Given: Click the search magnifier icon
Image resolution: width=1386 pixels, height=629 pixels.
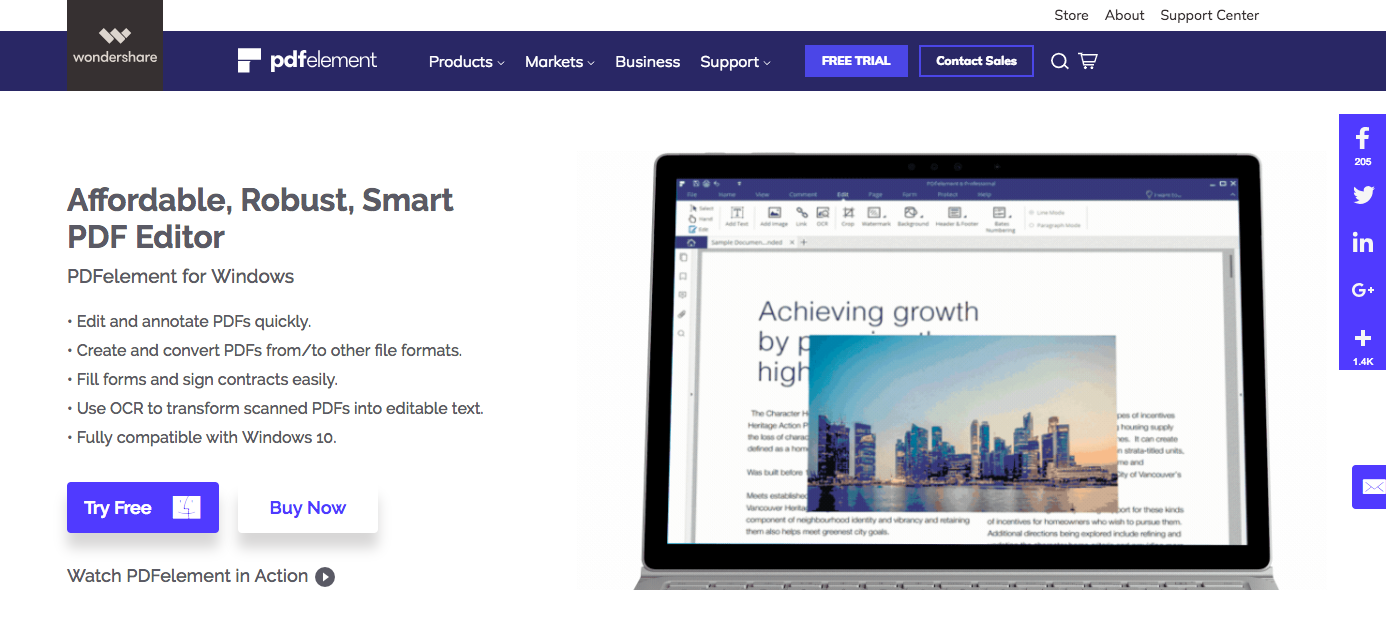Looking at the screenshot, I should [1059, 62].
